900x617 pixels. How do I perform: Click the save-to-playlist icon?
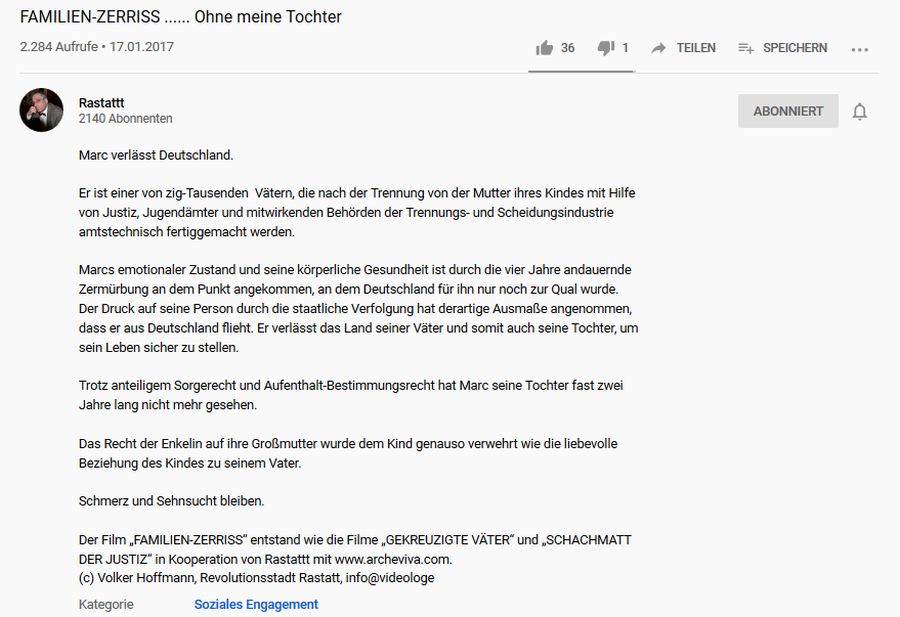pyautogui.click(x=746, y=48)
